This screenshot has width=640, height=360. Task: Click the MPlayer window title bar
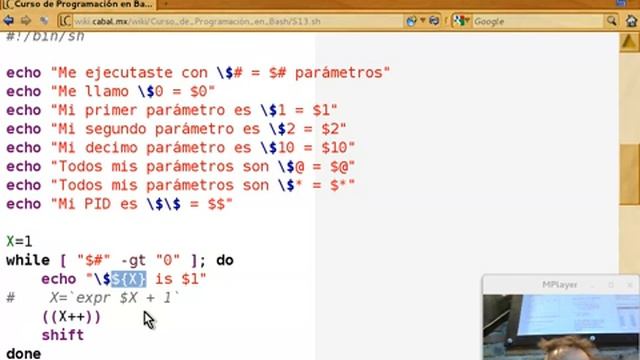[560, 284]
